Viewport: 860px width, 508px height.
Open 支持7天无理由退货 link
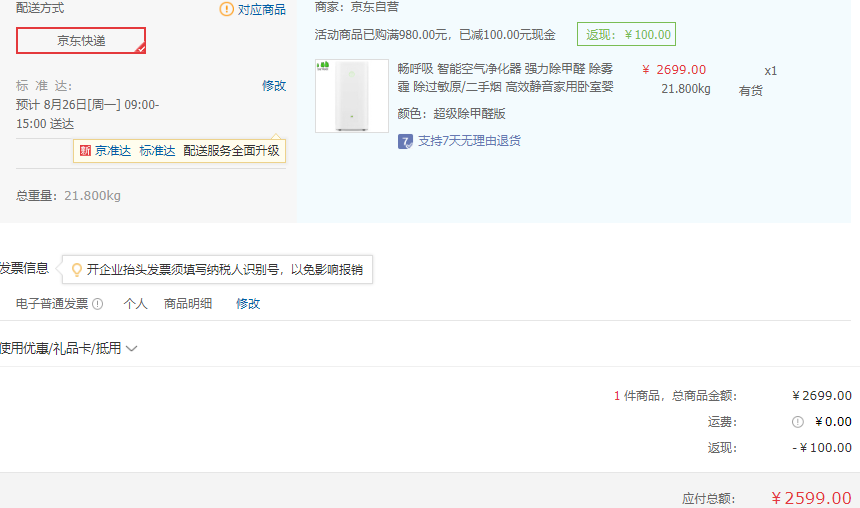pos(469,141)
